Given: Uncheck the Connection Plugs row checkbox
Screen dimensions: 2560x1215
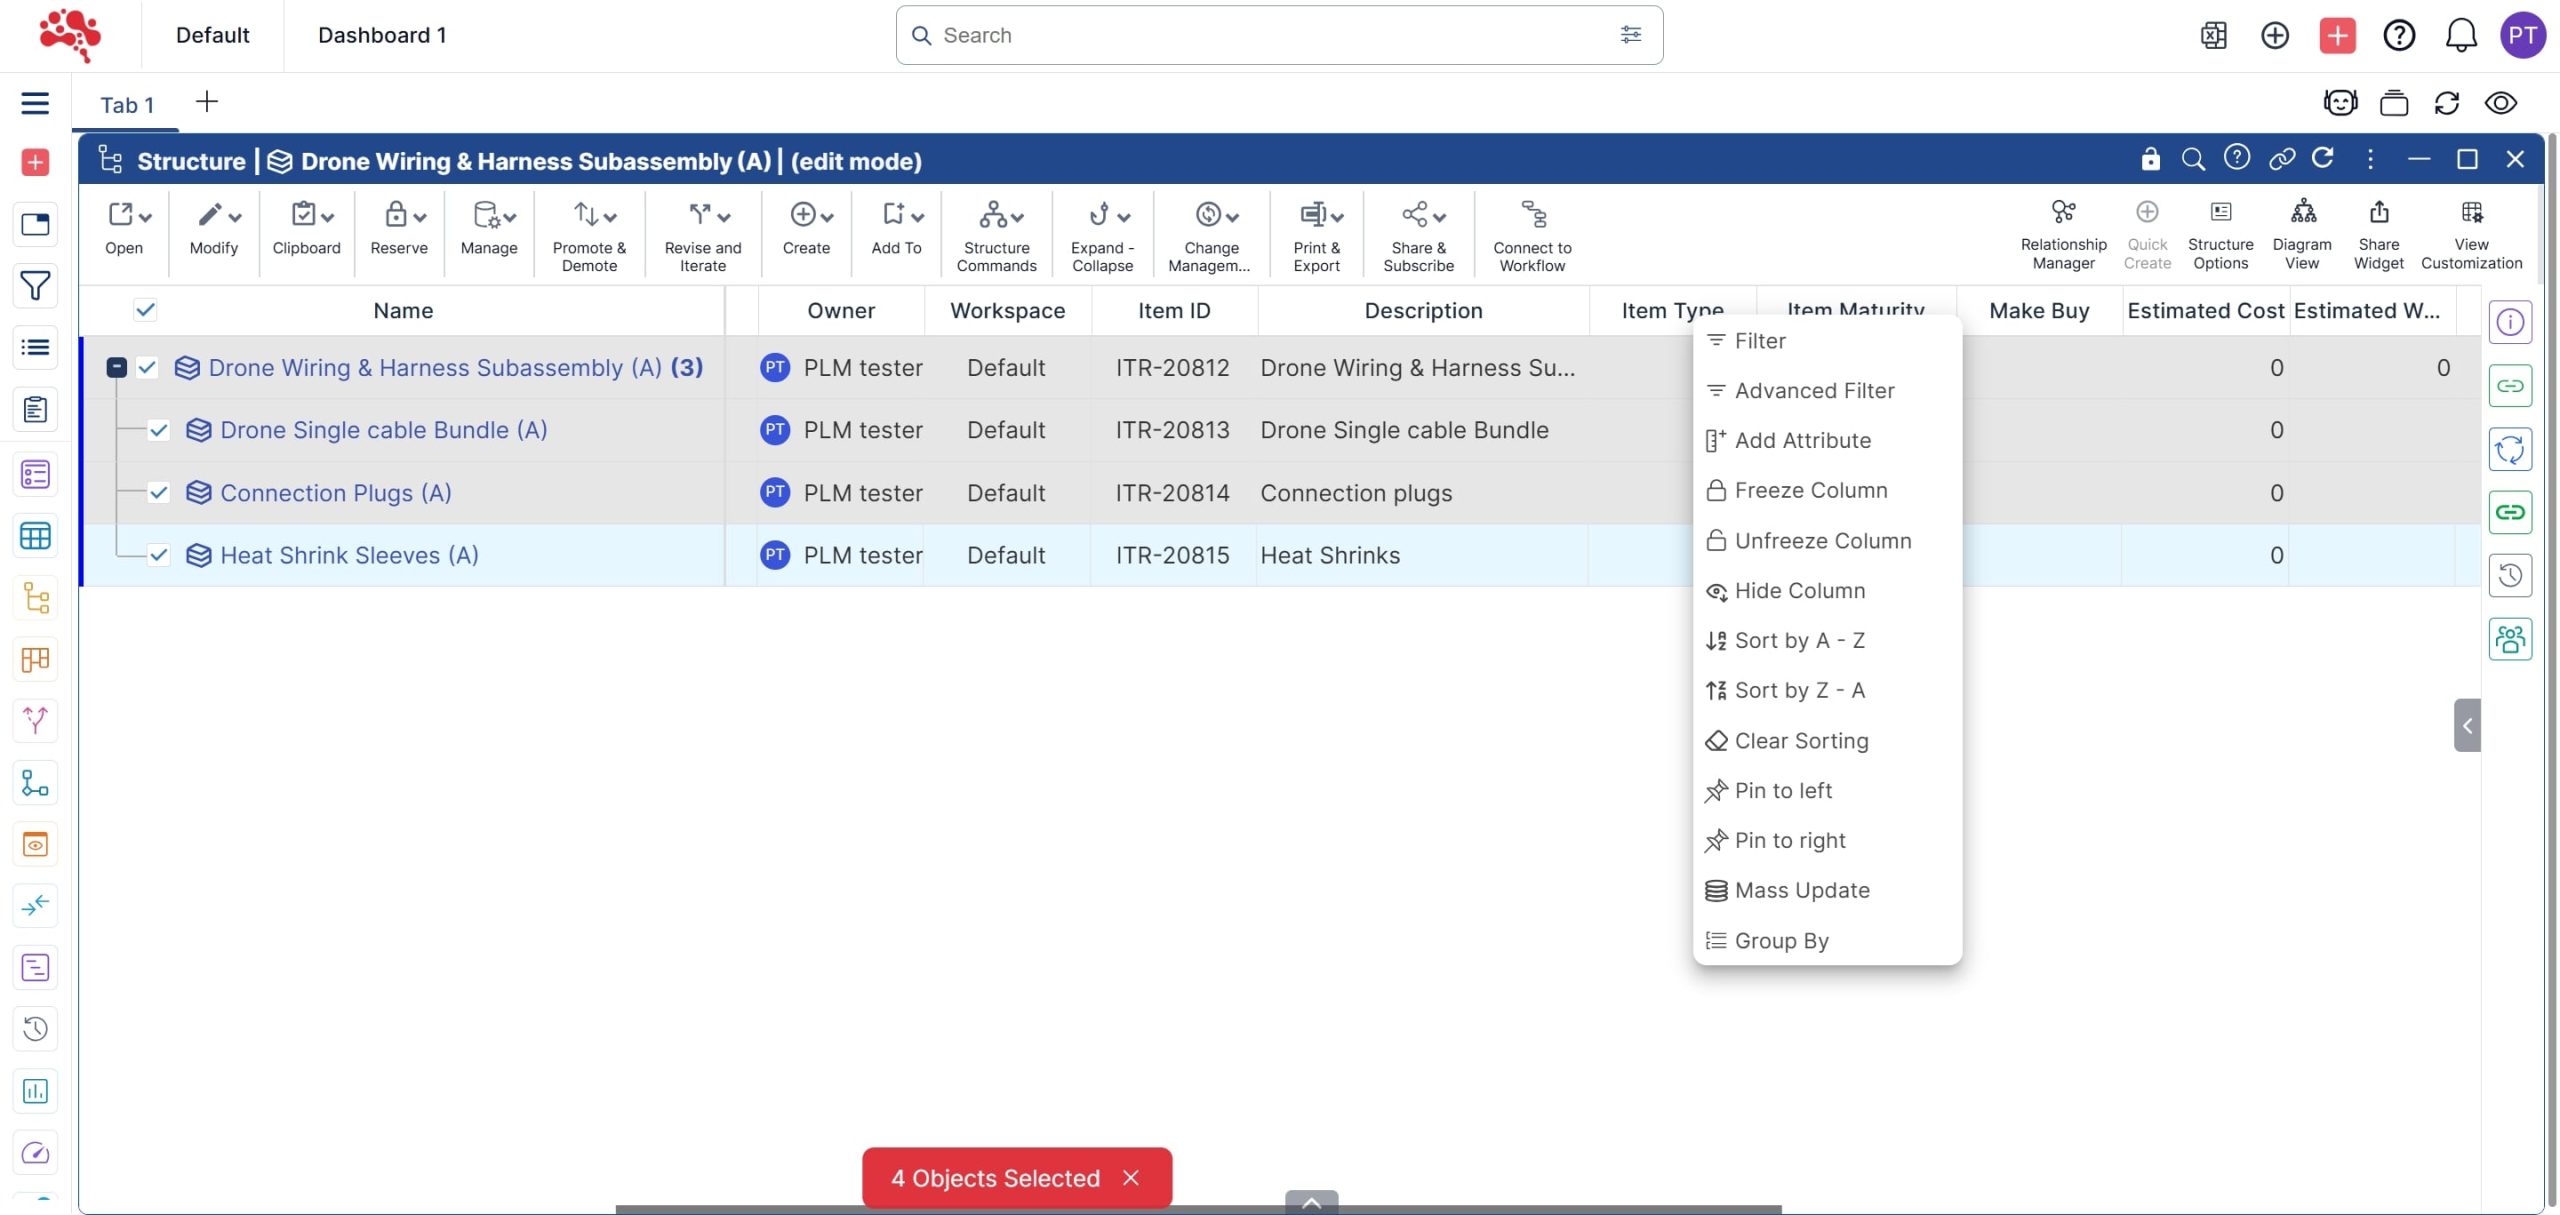Looking at the screenshot, I should click(159, 493).
